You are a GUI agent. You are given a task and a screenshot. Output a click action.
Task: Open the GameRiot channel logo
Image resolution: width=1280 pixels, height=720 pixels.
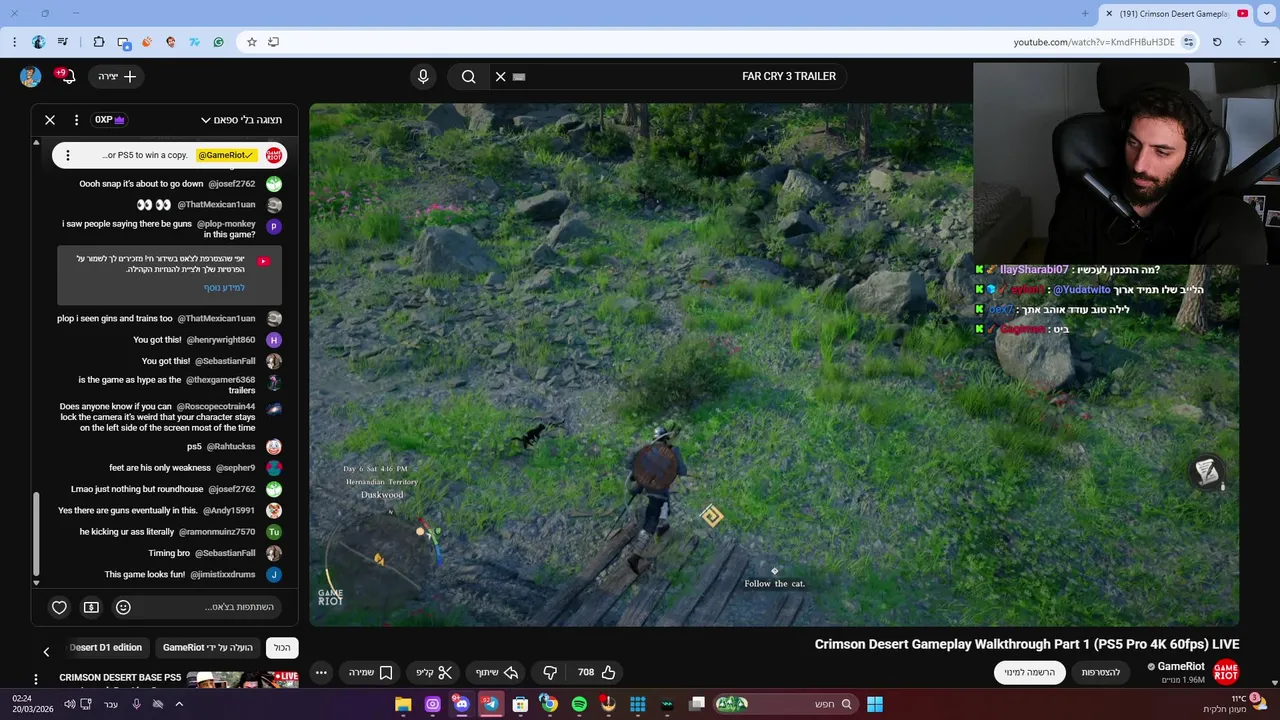(x=1225, y=672)
